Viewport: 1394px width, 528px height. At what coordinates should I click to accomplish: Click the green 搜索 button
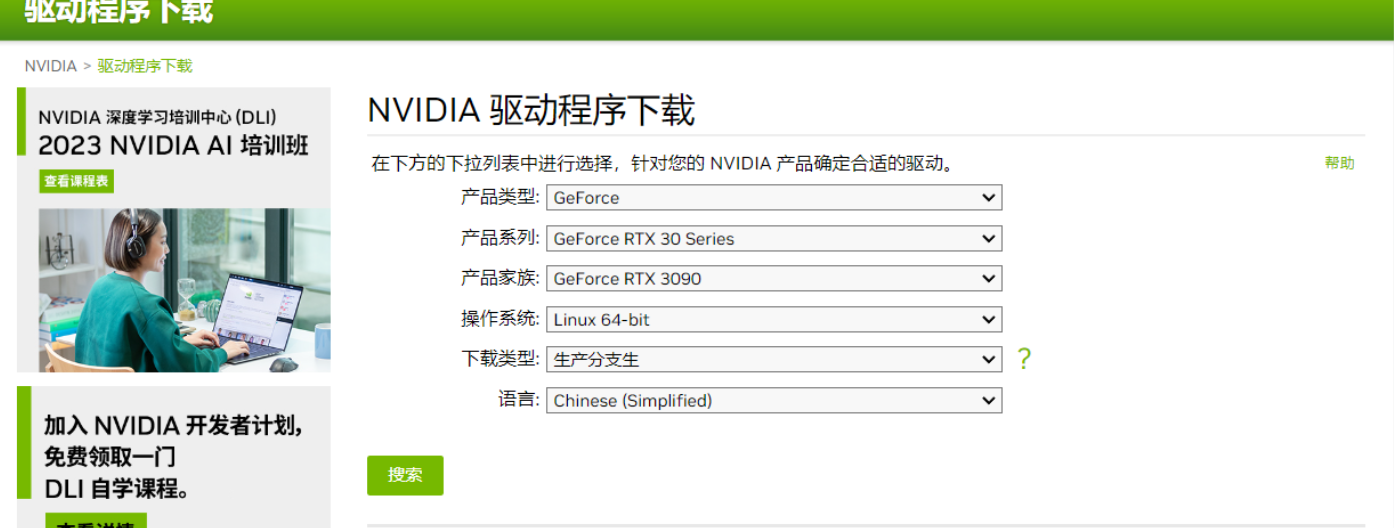[405, 475]
